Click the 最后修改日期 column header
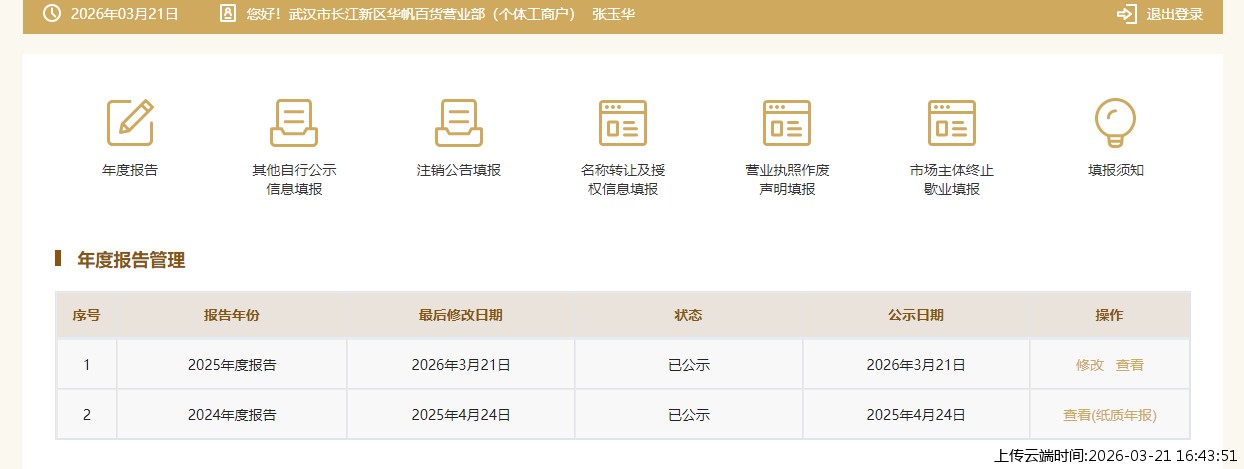 pos(461,315)
